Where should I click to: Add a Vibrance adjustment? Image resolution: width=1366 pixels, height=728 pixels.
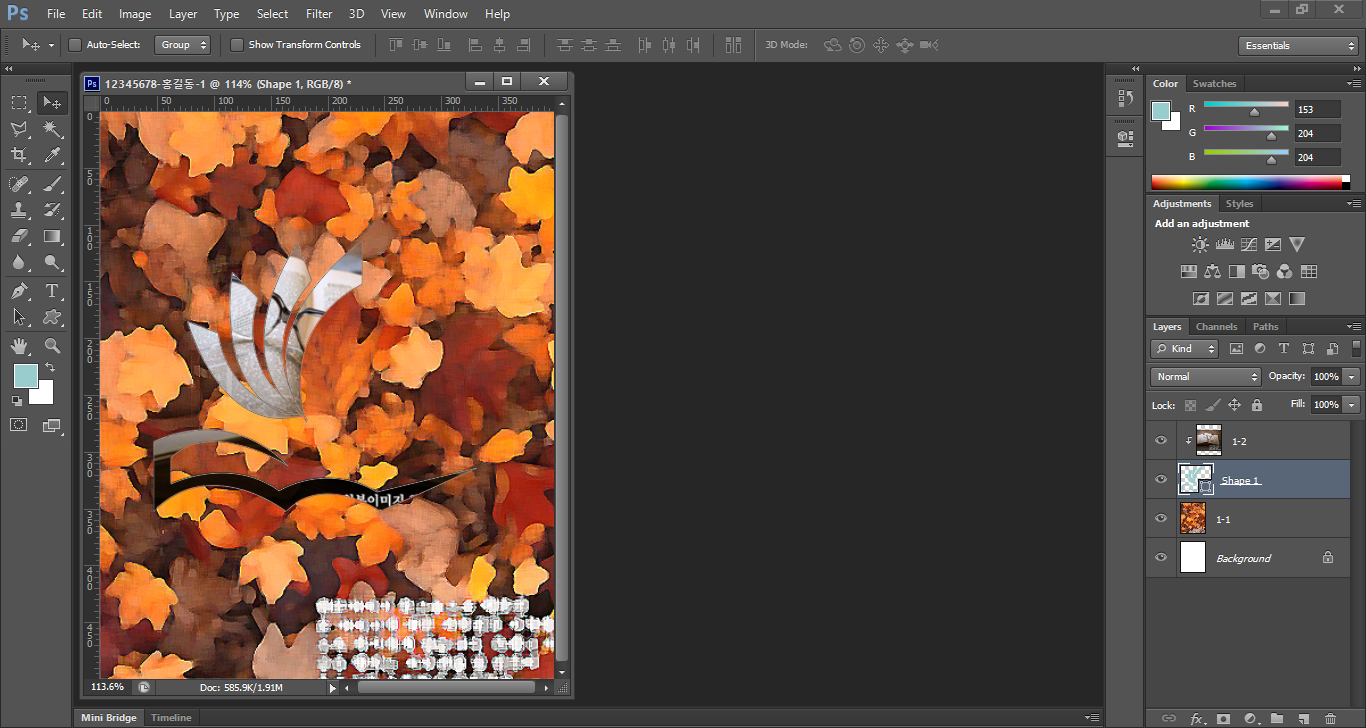click(x=1297, y=244)
